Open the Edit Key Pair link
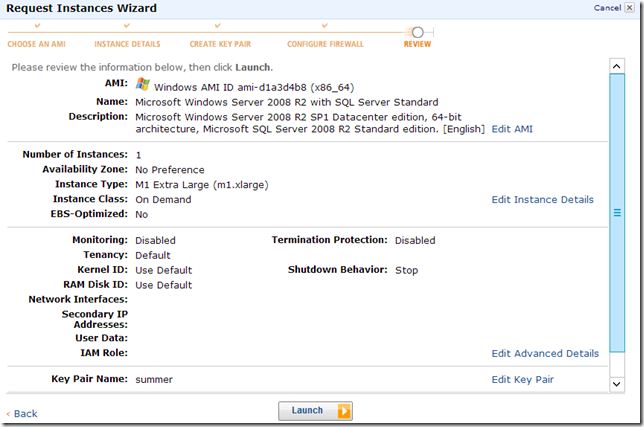This screenshot has width=644, height=427. [522, 379]
